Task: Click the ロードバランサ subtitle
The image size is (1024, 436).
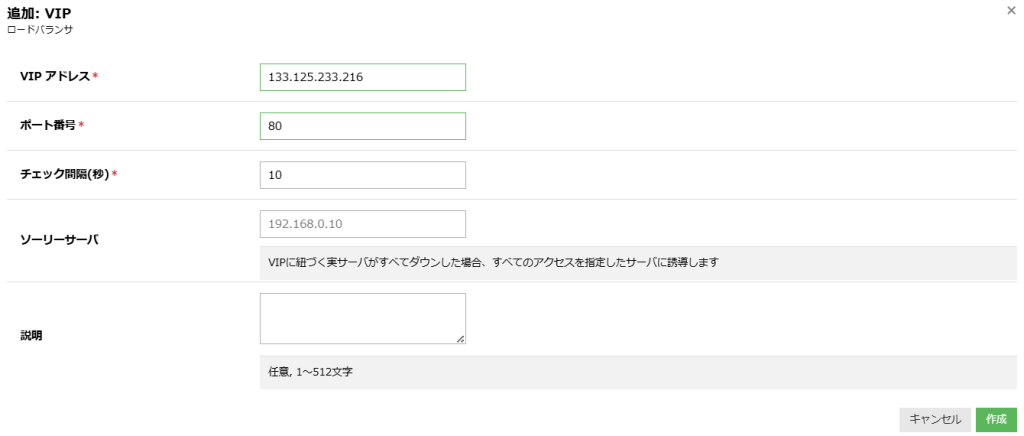Action: click(40, 30)
